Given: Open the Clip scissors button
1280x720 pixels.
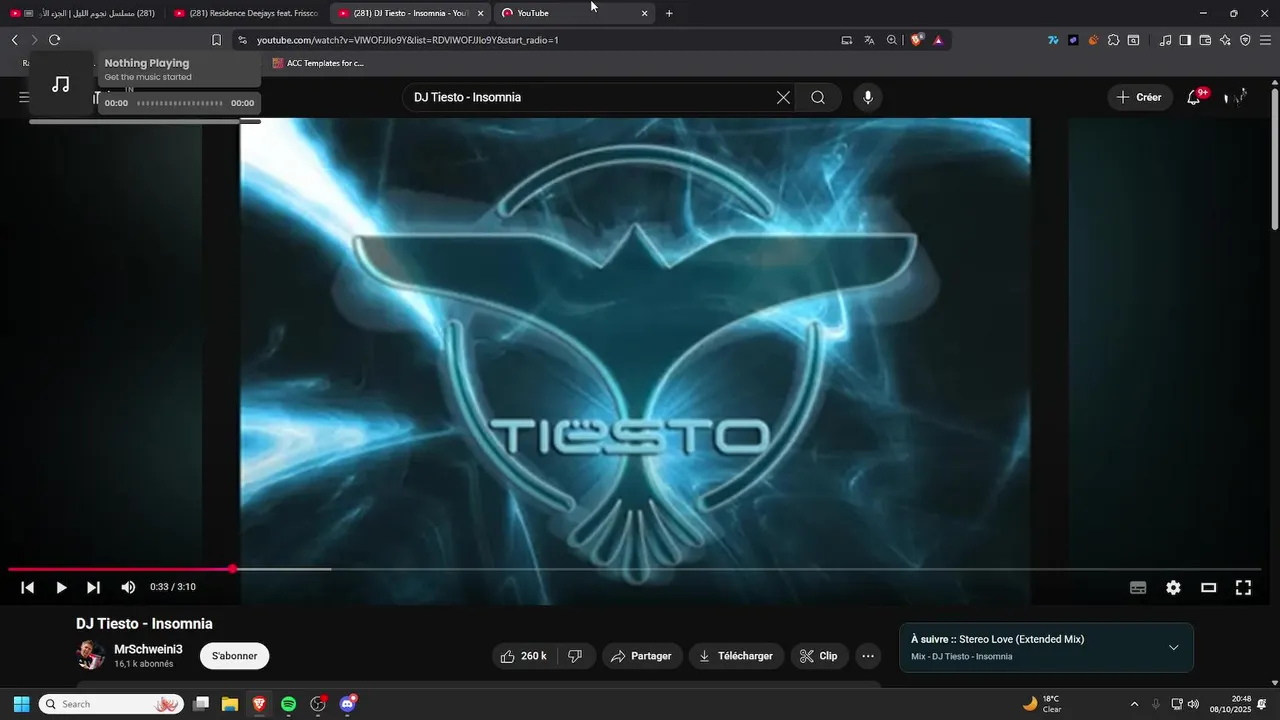Looking at the screenshot, I should [819, 656].
